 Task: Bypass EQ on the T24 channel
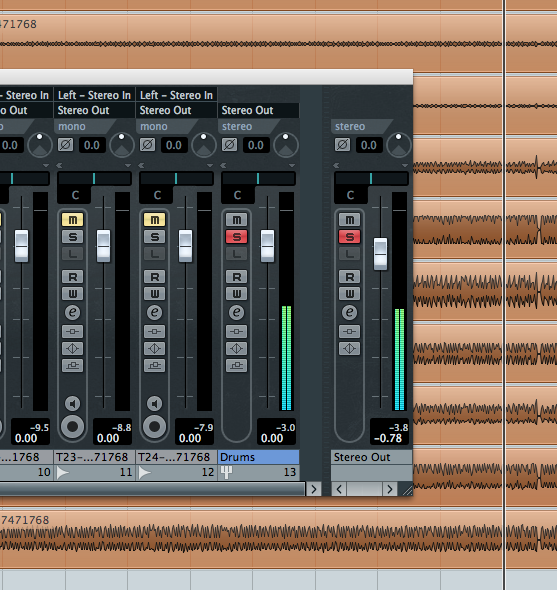155,348
